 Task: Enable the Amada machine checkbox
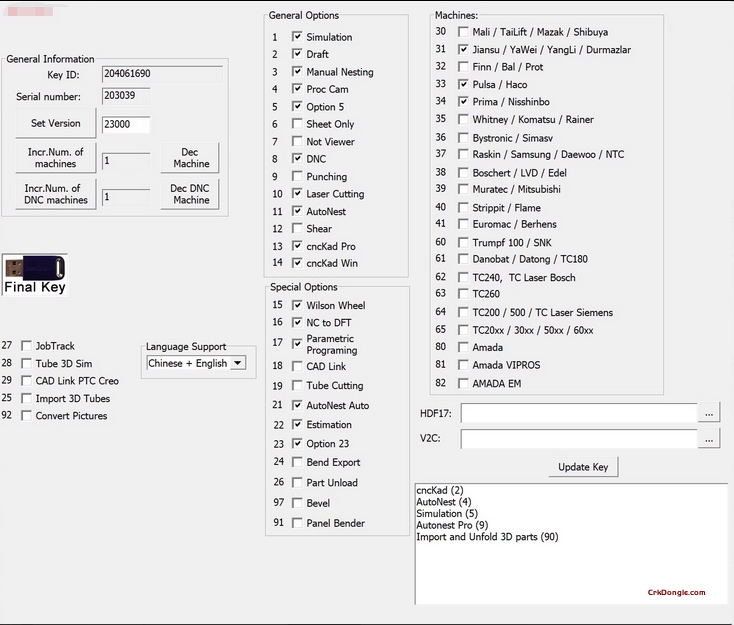(463, 348)
